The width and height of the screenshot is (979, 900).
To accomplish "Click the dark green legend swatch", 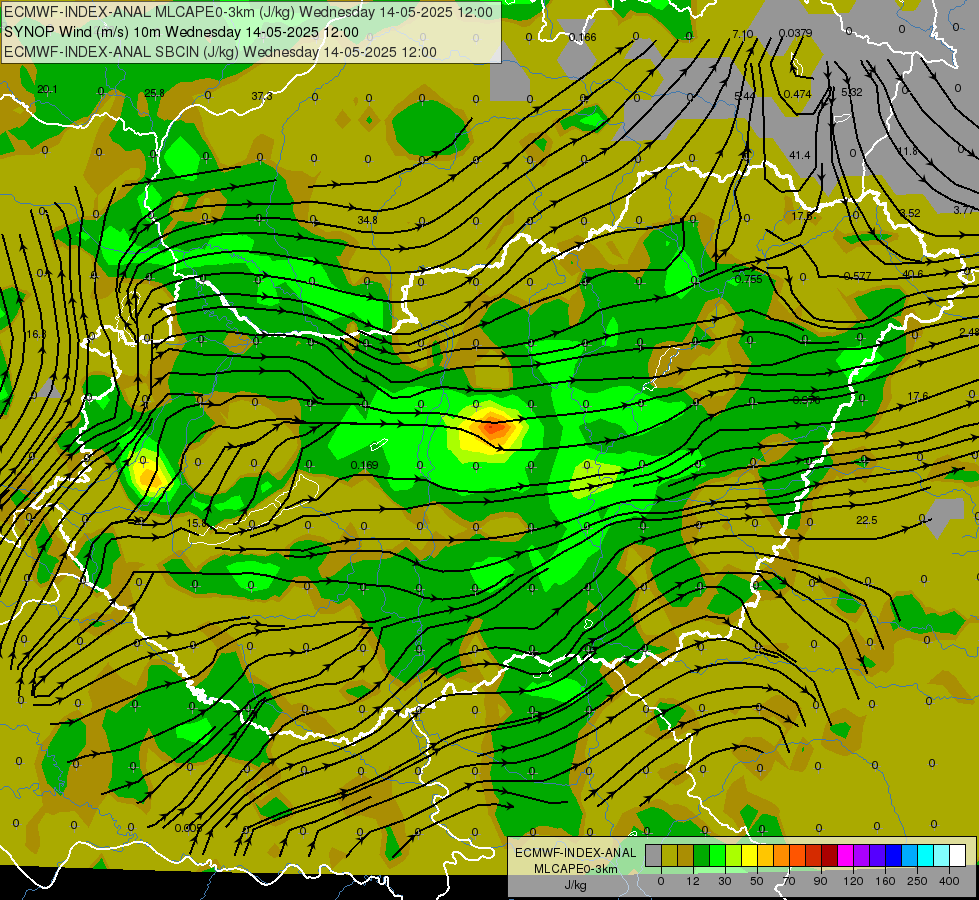I will click(x=701, y=856).
